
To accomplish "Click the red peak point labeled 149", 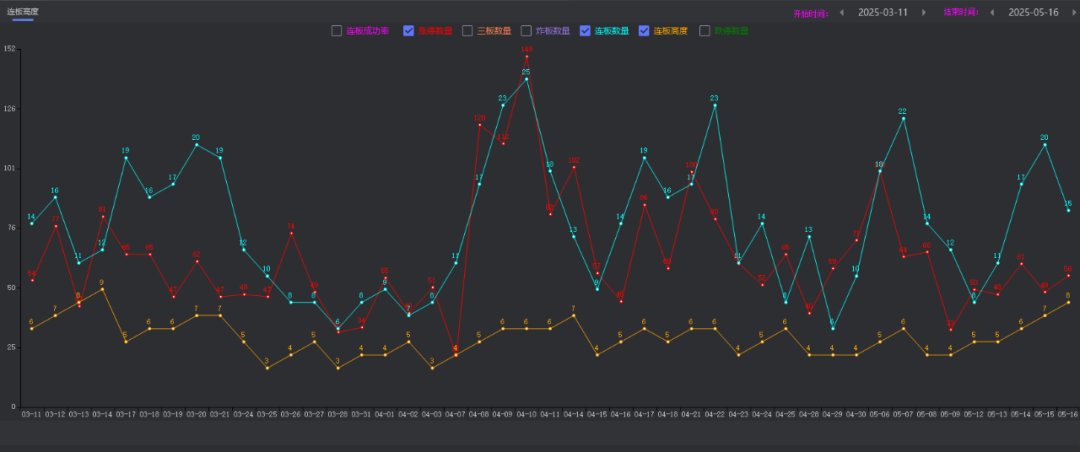I will click(526, 56).
